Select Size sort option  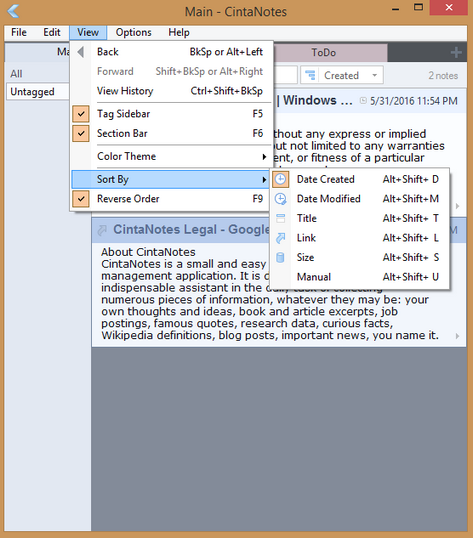[359, 257]
